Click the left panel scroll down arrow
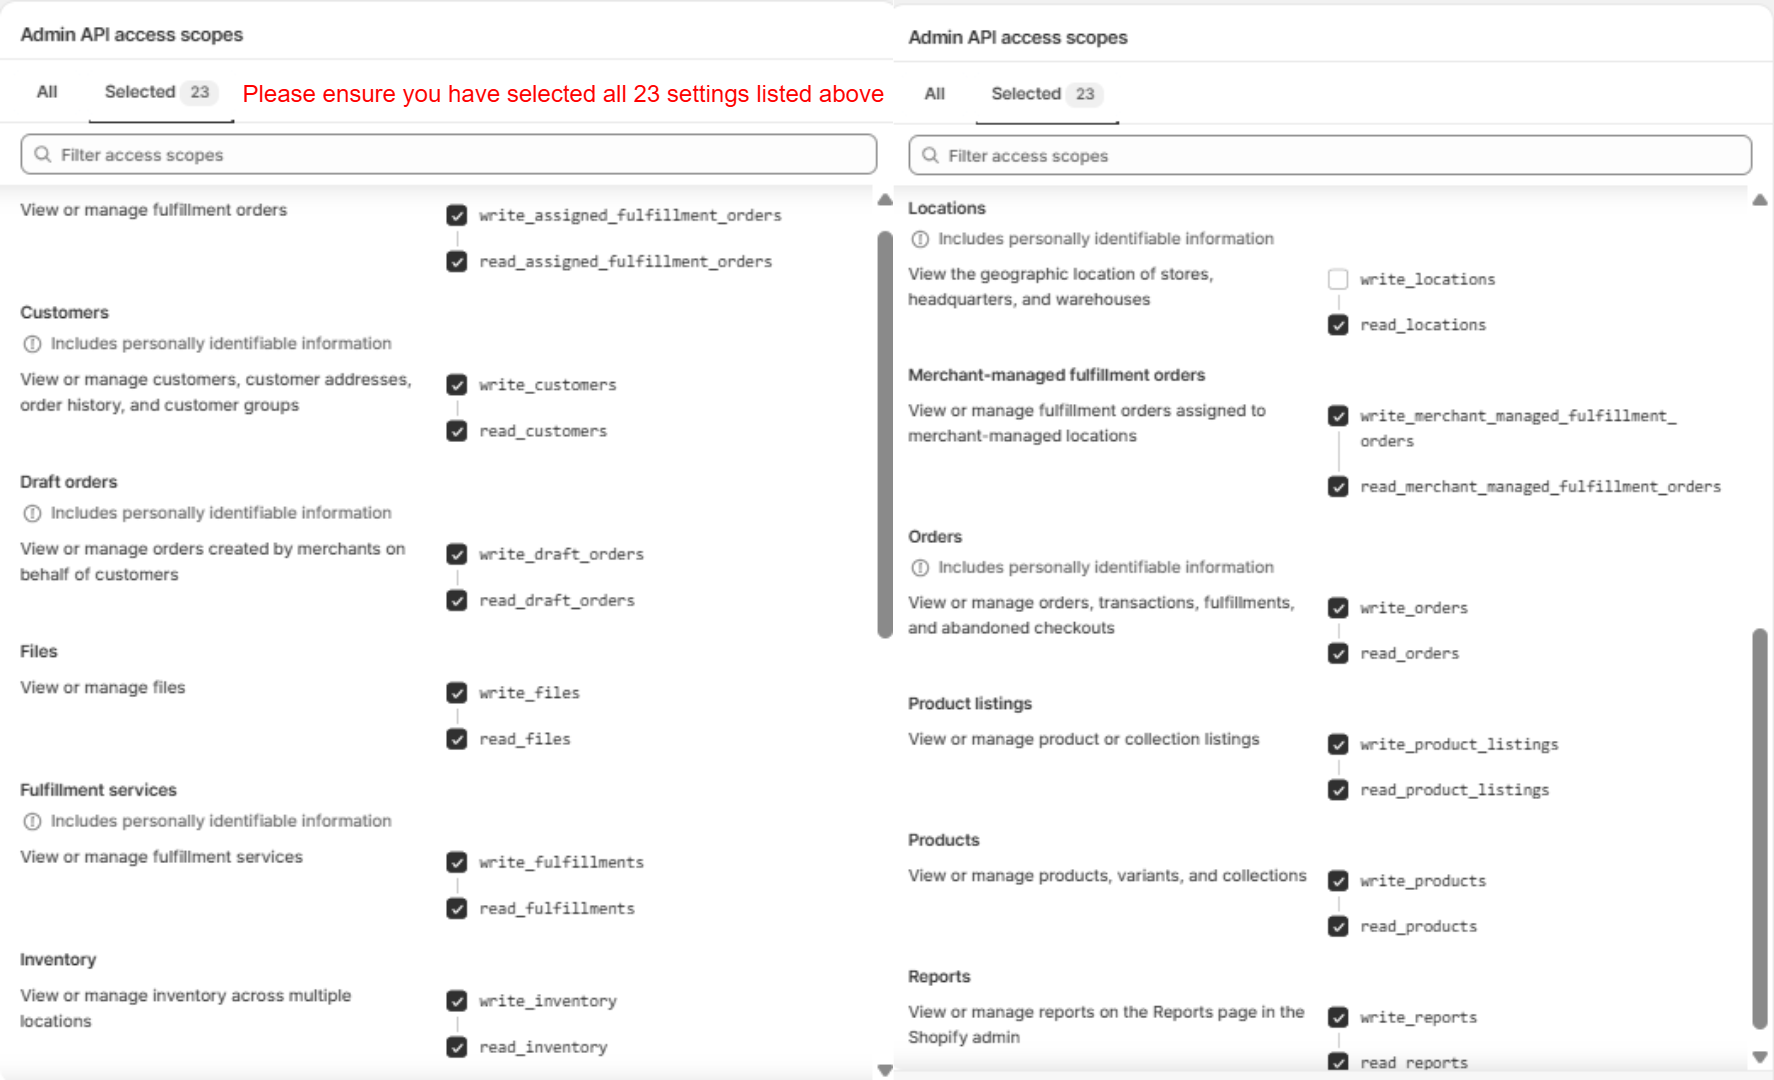Screen dimensions: 1774x1080 [x=885, y=1070]
